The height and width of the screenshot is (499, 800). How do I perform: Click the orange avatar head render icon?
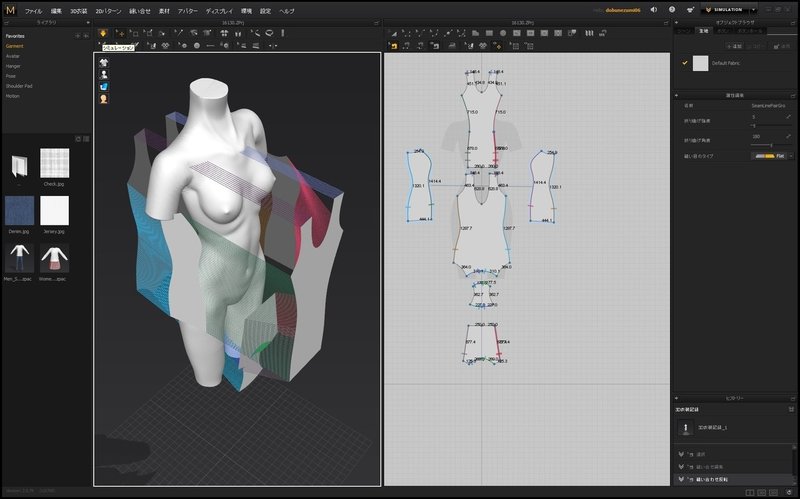104,99
